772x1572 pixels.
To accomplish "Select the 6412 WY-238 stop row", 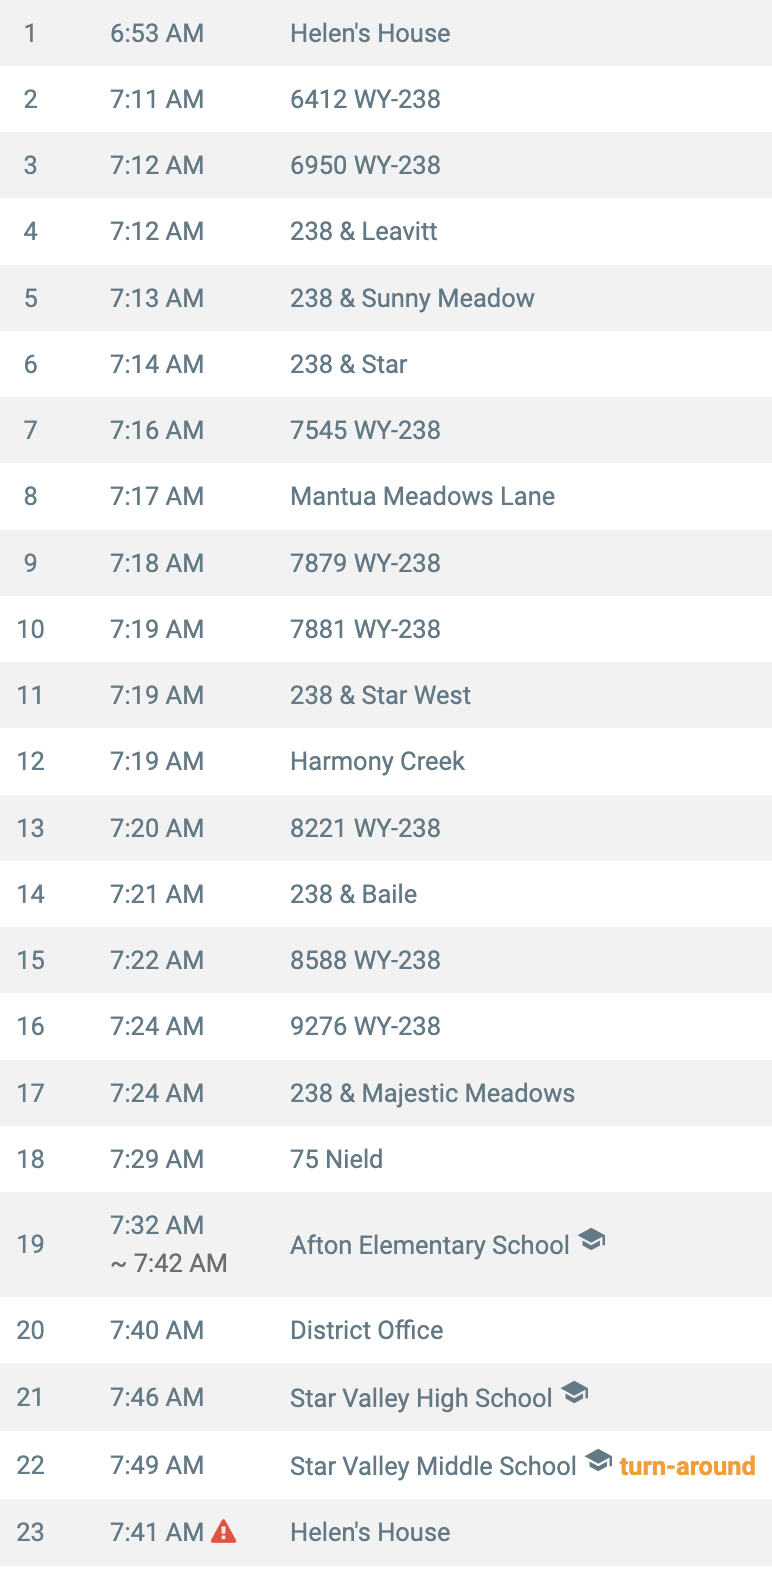I will 386,99.
